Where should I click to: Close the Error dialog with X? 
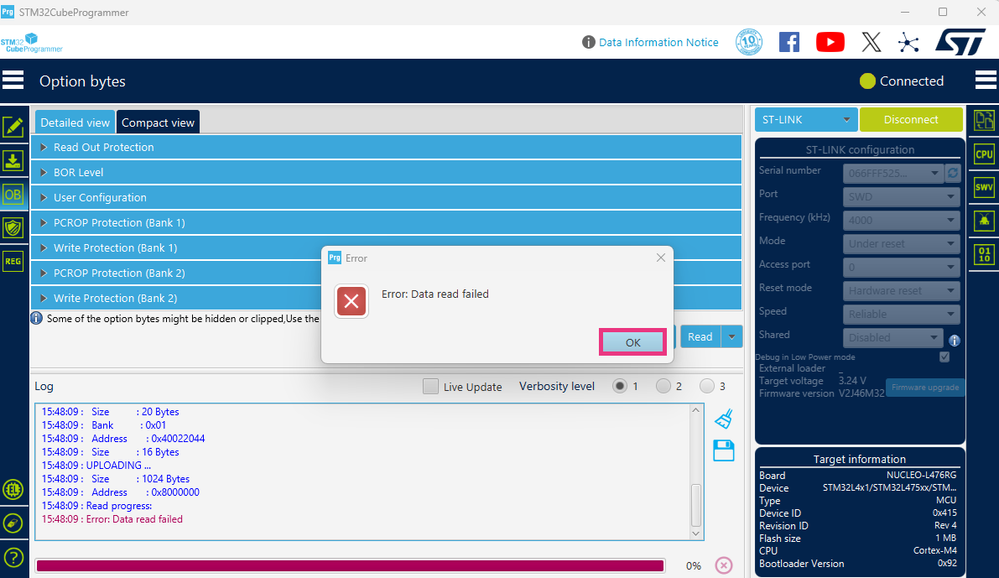pos(661,257)
